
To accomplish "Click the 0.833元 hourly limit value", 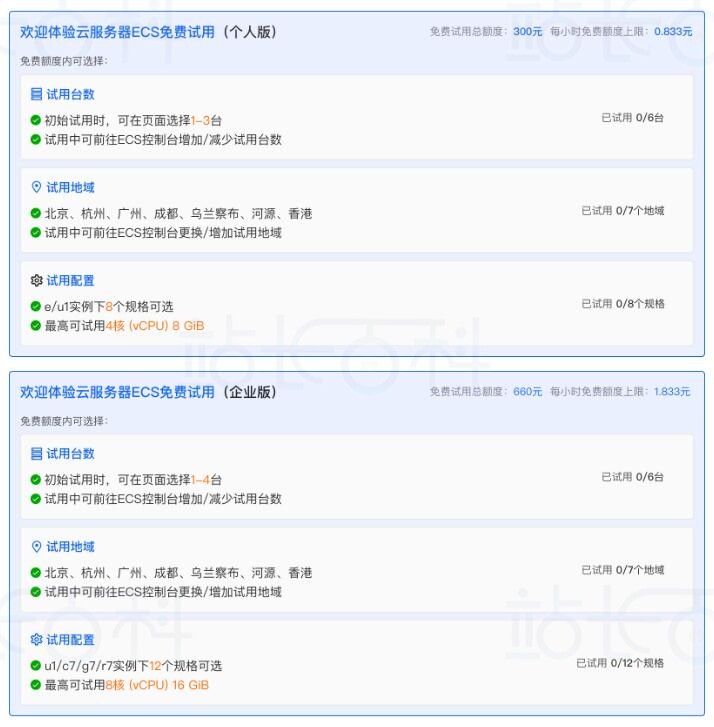I will [673, 32].
